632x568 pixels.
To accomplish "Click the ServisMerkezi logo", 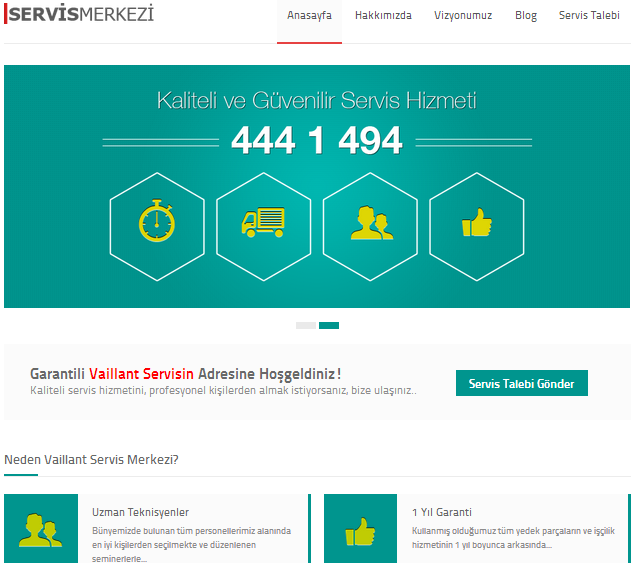I will [80, 15].
